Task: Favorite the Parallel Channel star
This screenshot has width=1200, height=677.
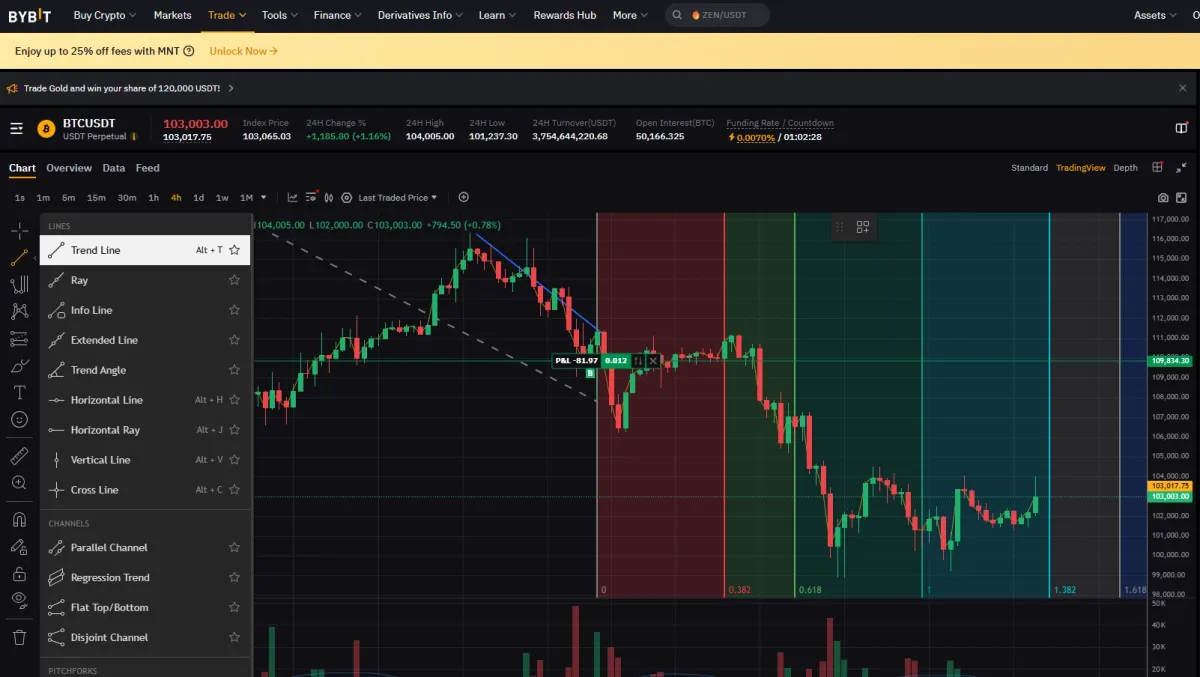Action: pyautogui.click(x=234, y=547)
